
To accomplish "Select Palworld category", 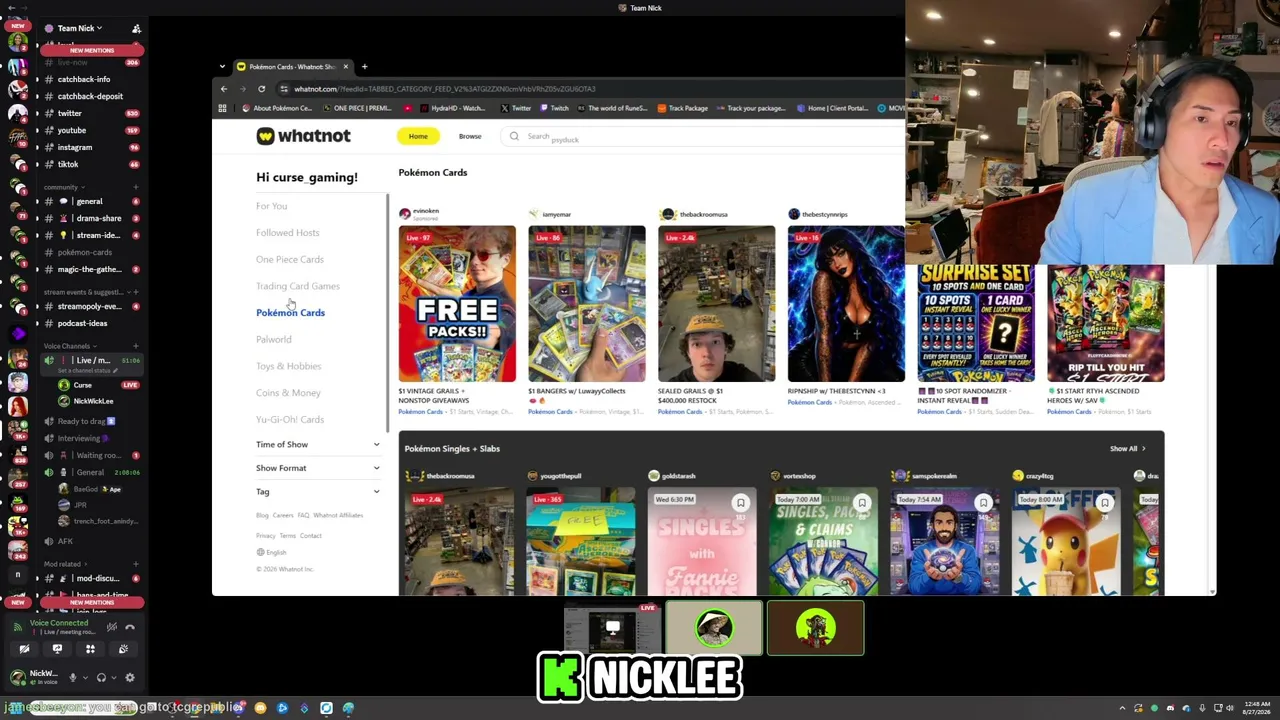I will (274, 339).
